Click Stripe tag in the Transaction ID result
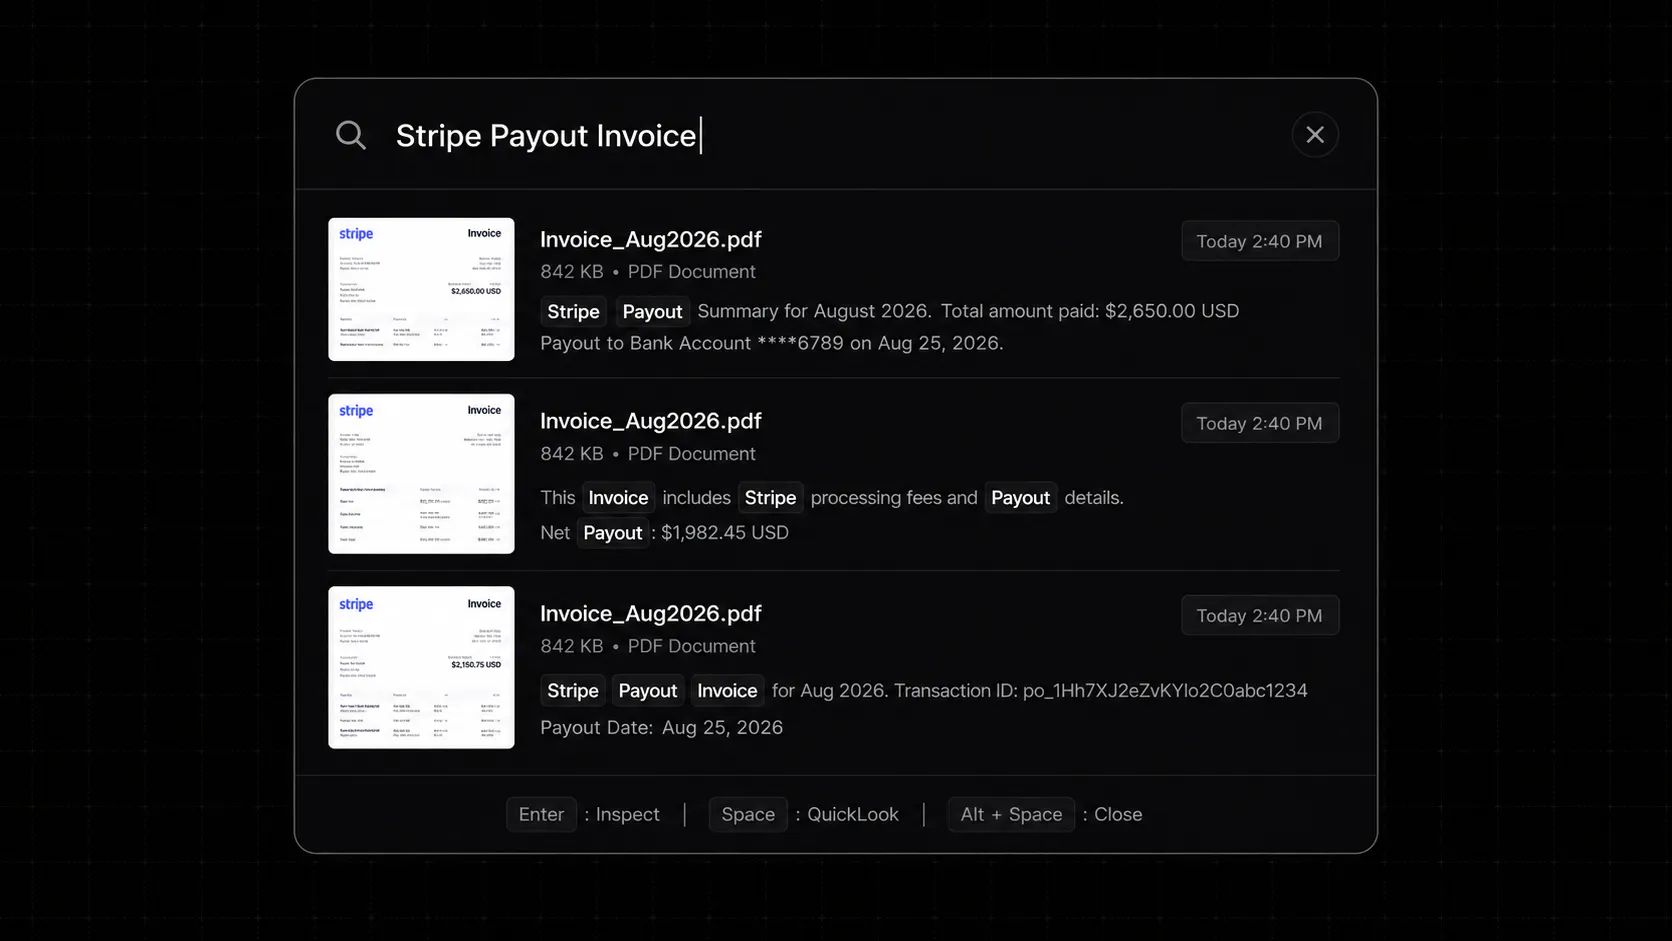 coord(573,691)
